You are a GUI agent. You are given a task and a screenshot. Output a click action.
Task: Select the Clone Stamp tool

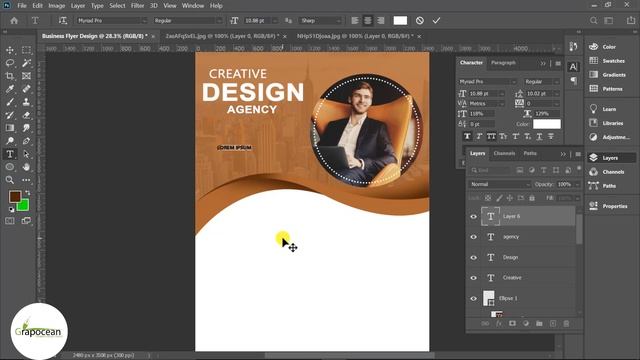click(26, 102)
